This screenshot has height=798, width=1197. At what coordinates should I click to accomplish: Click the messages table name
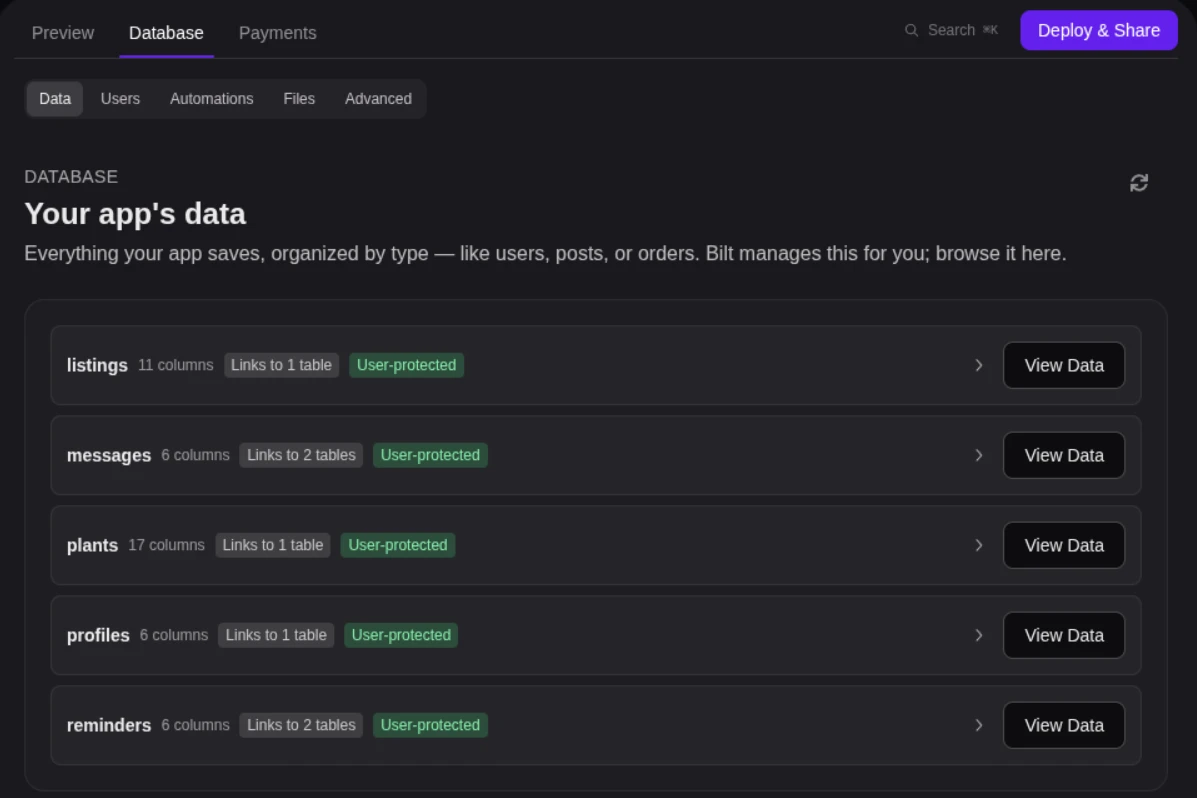(x=108, y=456)
